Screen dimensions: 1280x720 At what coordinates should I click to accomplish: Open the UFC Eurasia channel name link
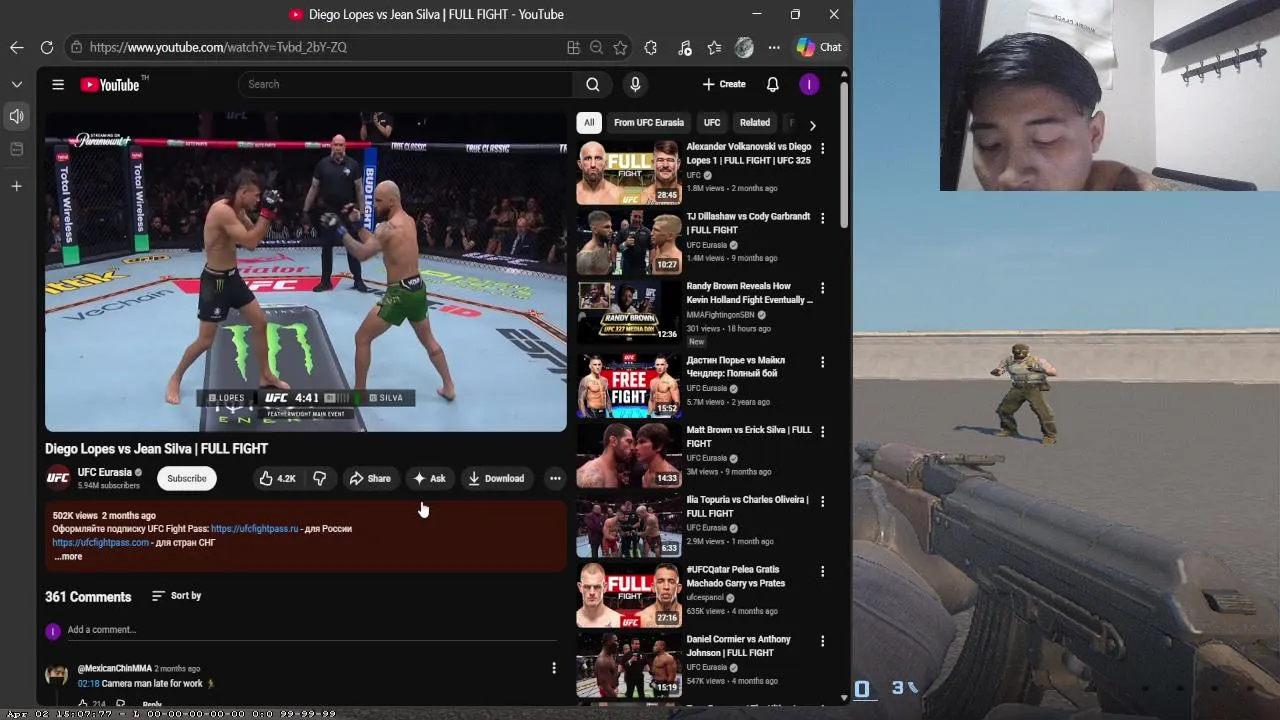105,472
